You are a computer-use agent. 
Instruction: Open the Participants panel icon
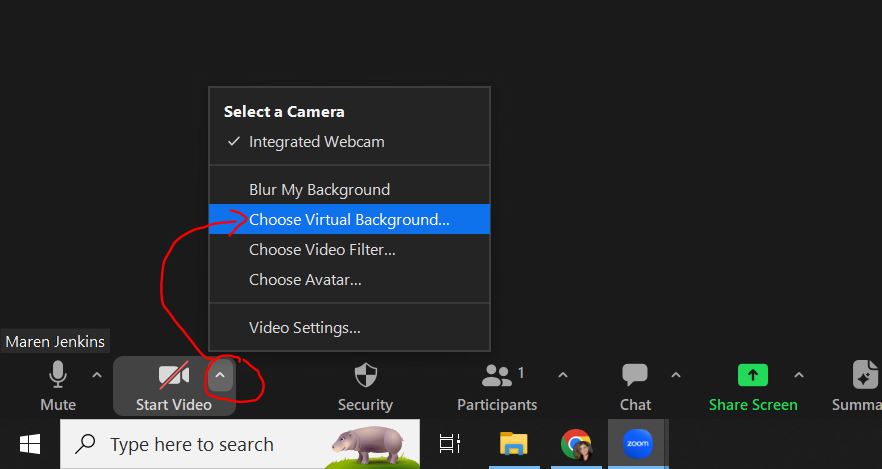497,376
